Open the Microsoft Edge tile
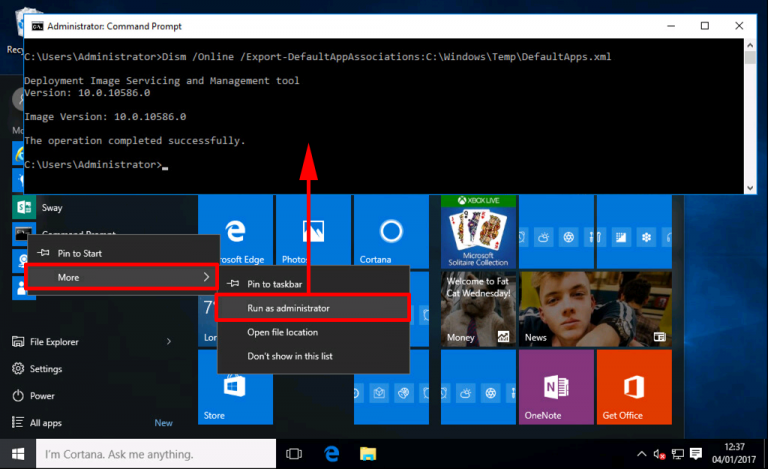768x469 pixels. 236,230
